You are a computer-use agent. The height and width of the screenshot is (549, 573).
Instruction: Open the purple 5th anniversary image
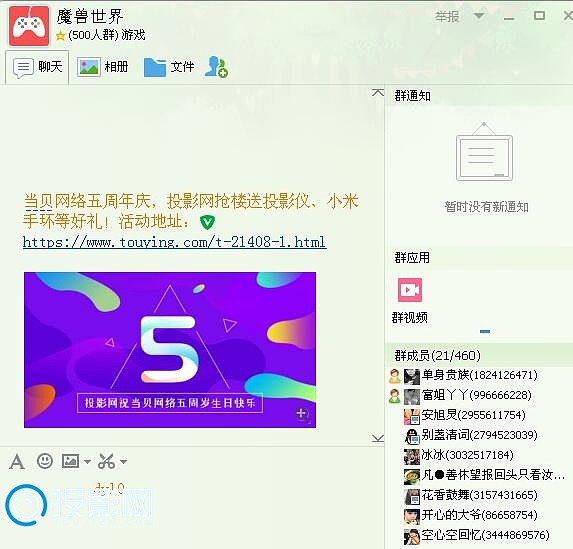pos(170,350)
